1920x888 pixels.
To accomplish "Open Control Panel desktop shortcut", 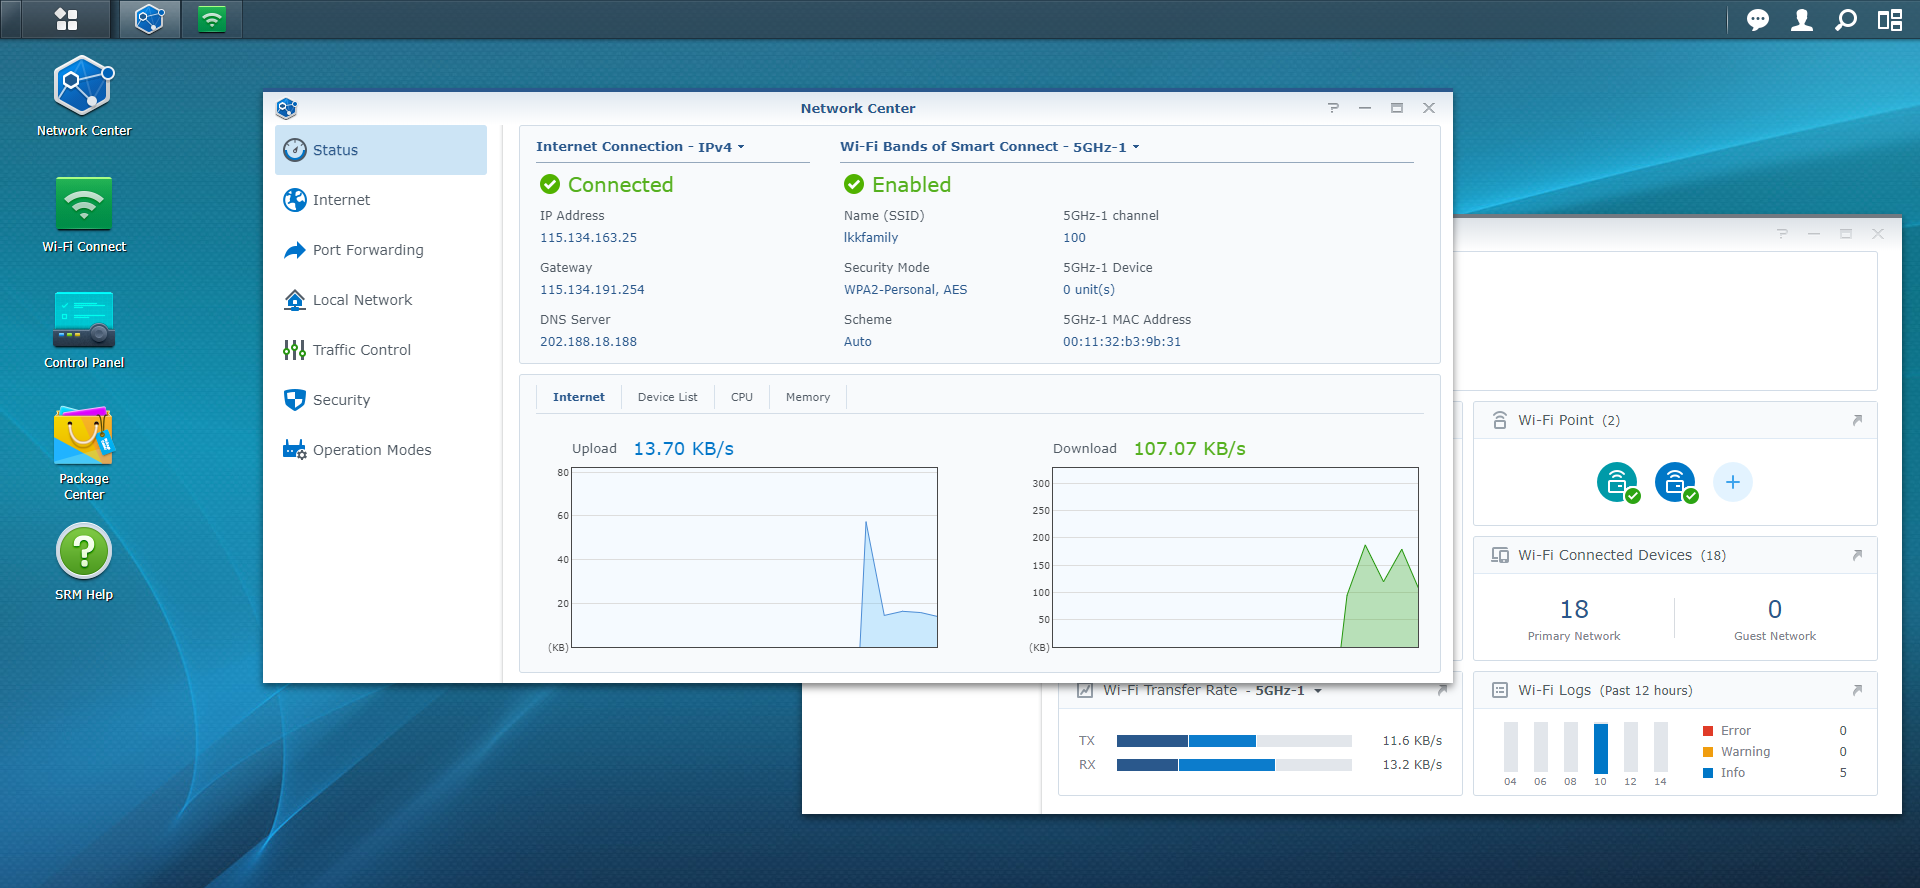I will [84, 330].
